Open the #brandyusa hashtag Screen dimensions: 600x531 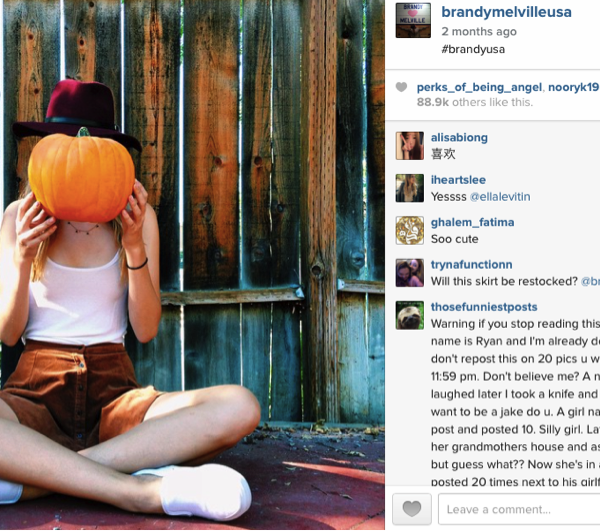[x=473, y=49]
